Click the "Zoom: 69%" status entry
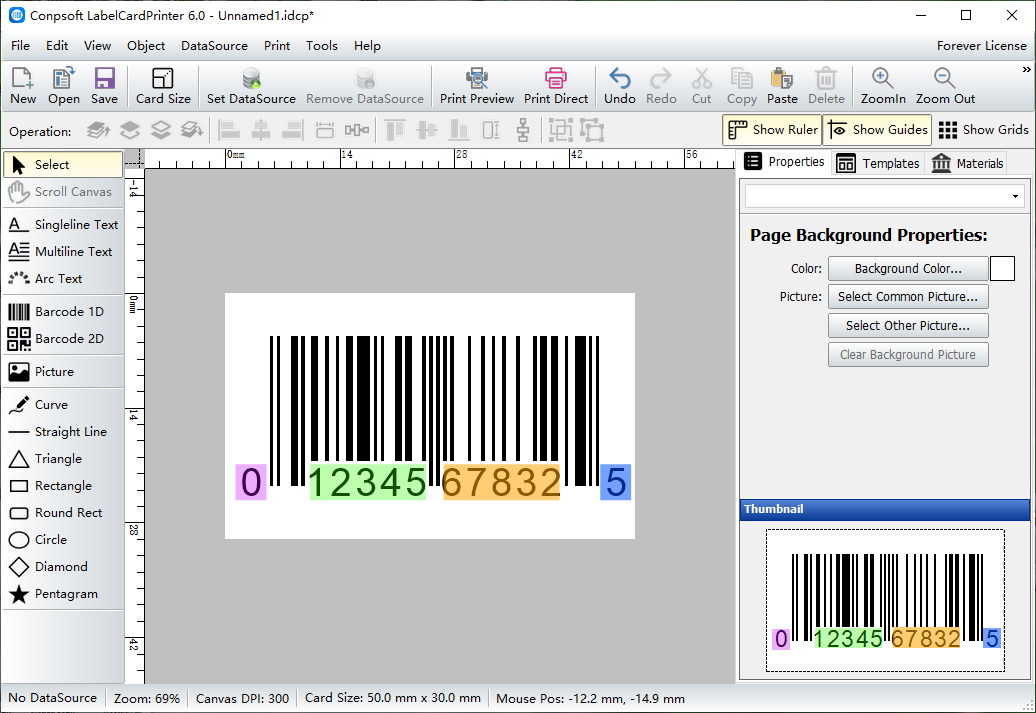The height and width of the screenshot is (713, 1036). [147, 698]
